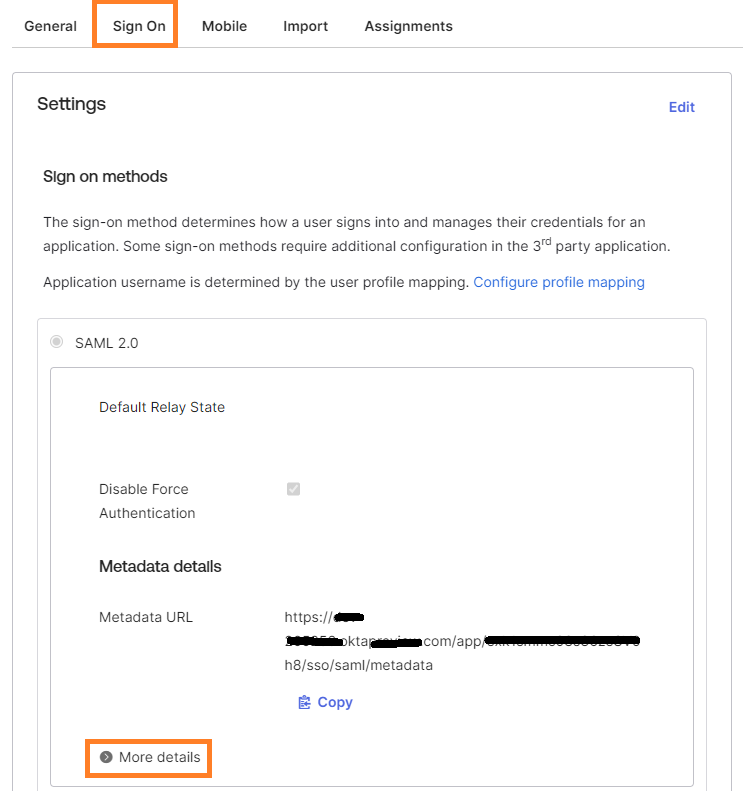The width and height of the screenshot is (743, 791).
Task: Click the Sign on methods heading
Action: tap(105, 177)
